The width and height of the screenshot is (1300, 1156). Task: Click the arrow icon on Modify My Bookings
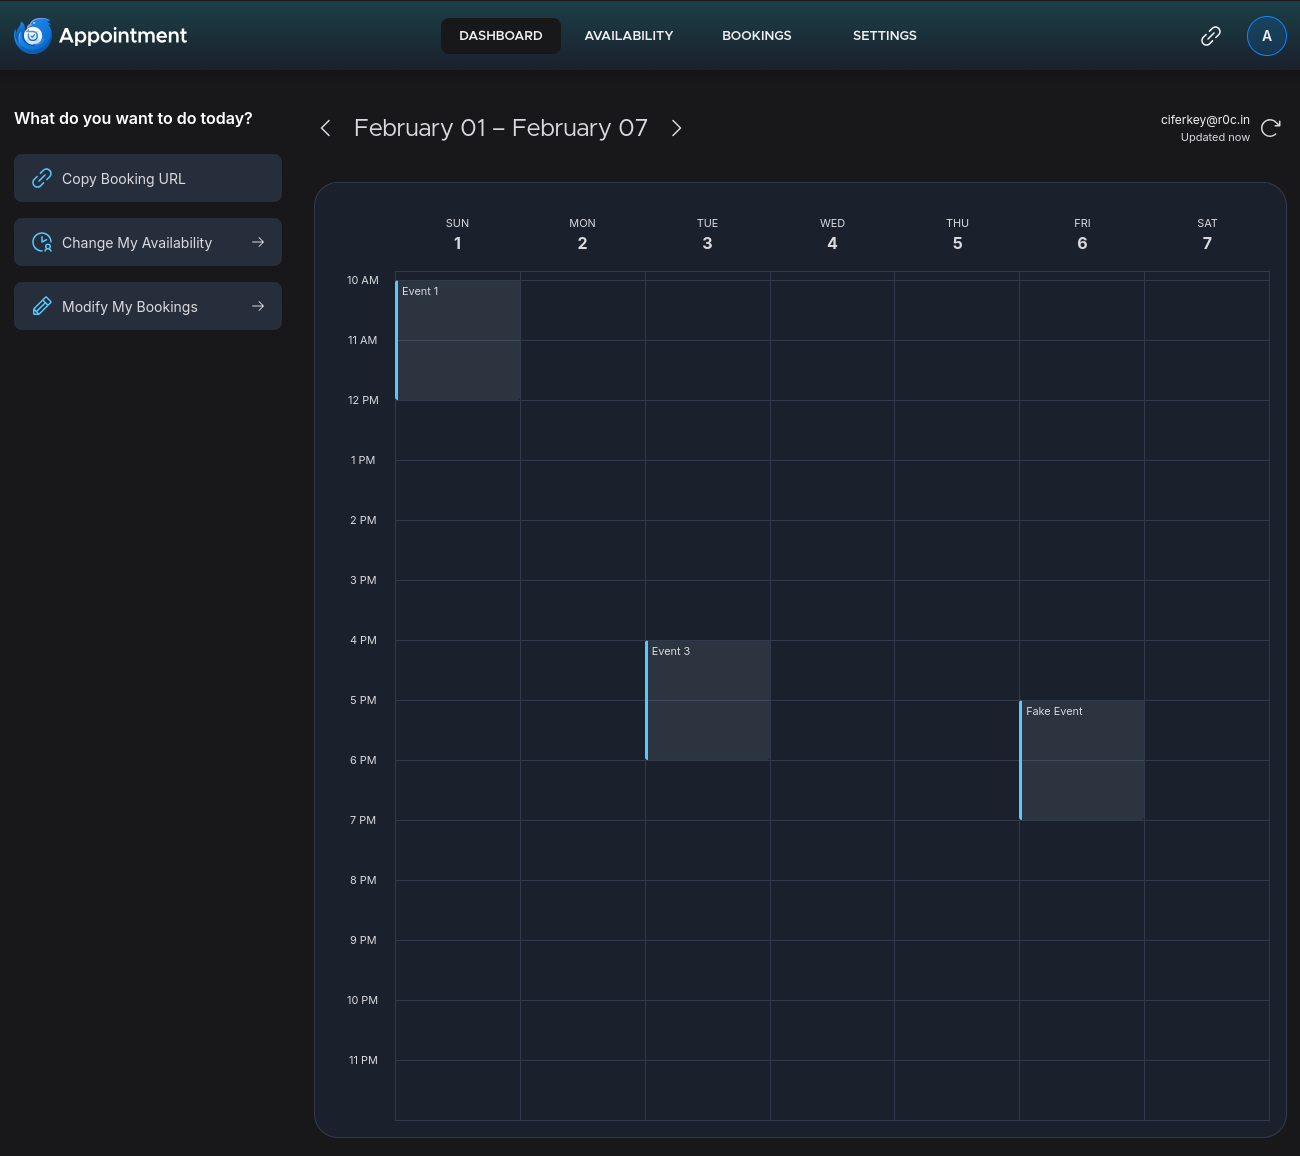coord(258,306)
